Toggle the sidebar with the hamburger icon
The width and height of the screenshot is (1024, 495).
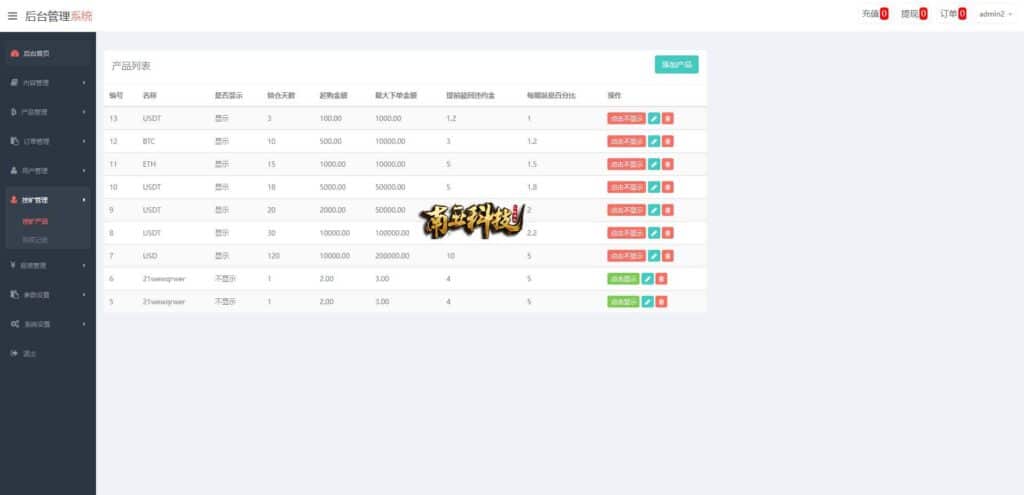[x=12, y=16]
